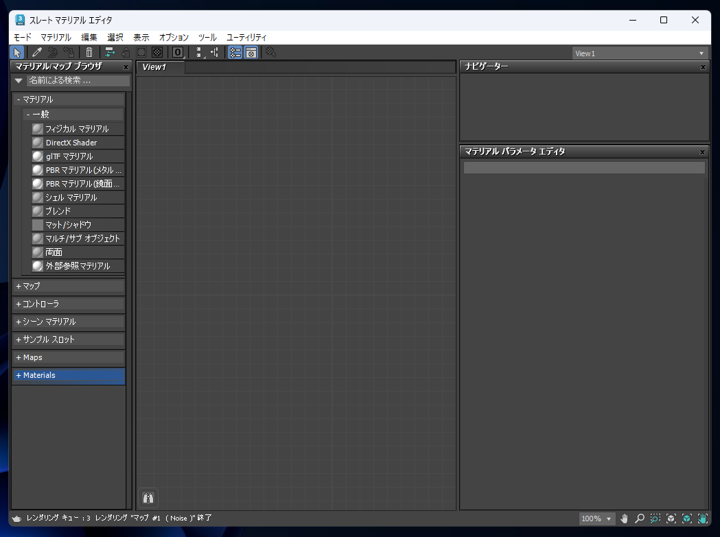
Task: Click the マット/シャドウ gray square icon
Action: click(38, 225)
